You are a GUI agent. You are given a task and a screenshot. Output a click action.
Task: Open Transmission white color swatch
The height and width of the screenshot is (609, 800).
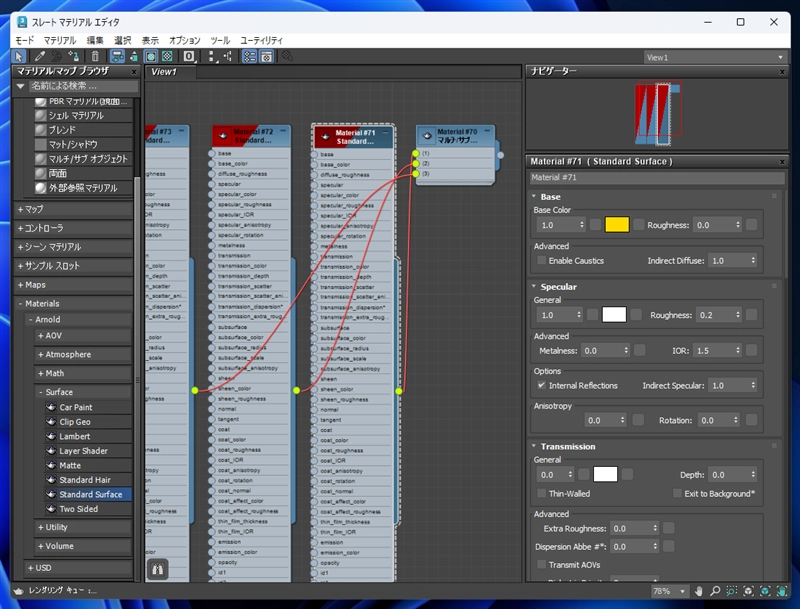(606, 475)
